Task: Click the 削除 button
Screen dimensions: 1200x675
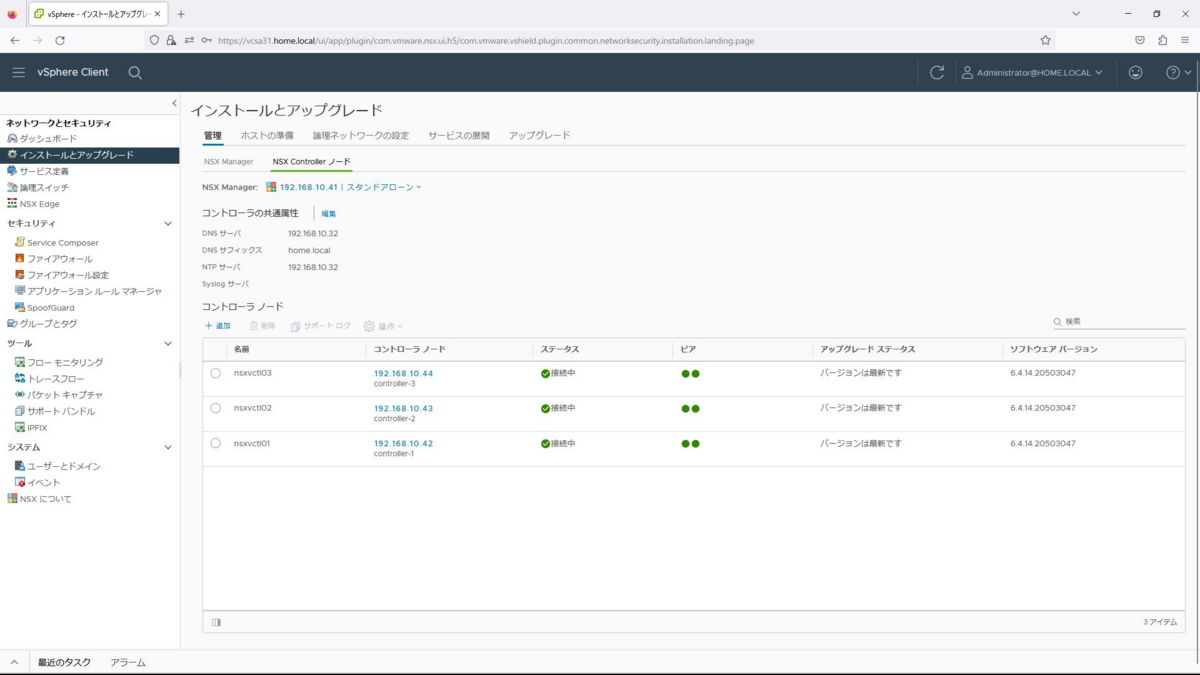Action: 262,326
